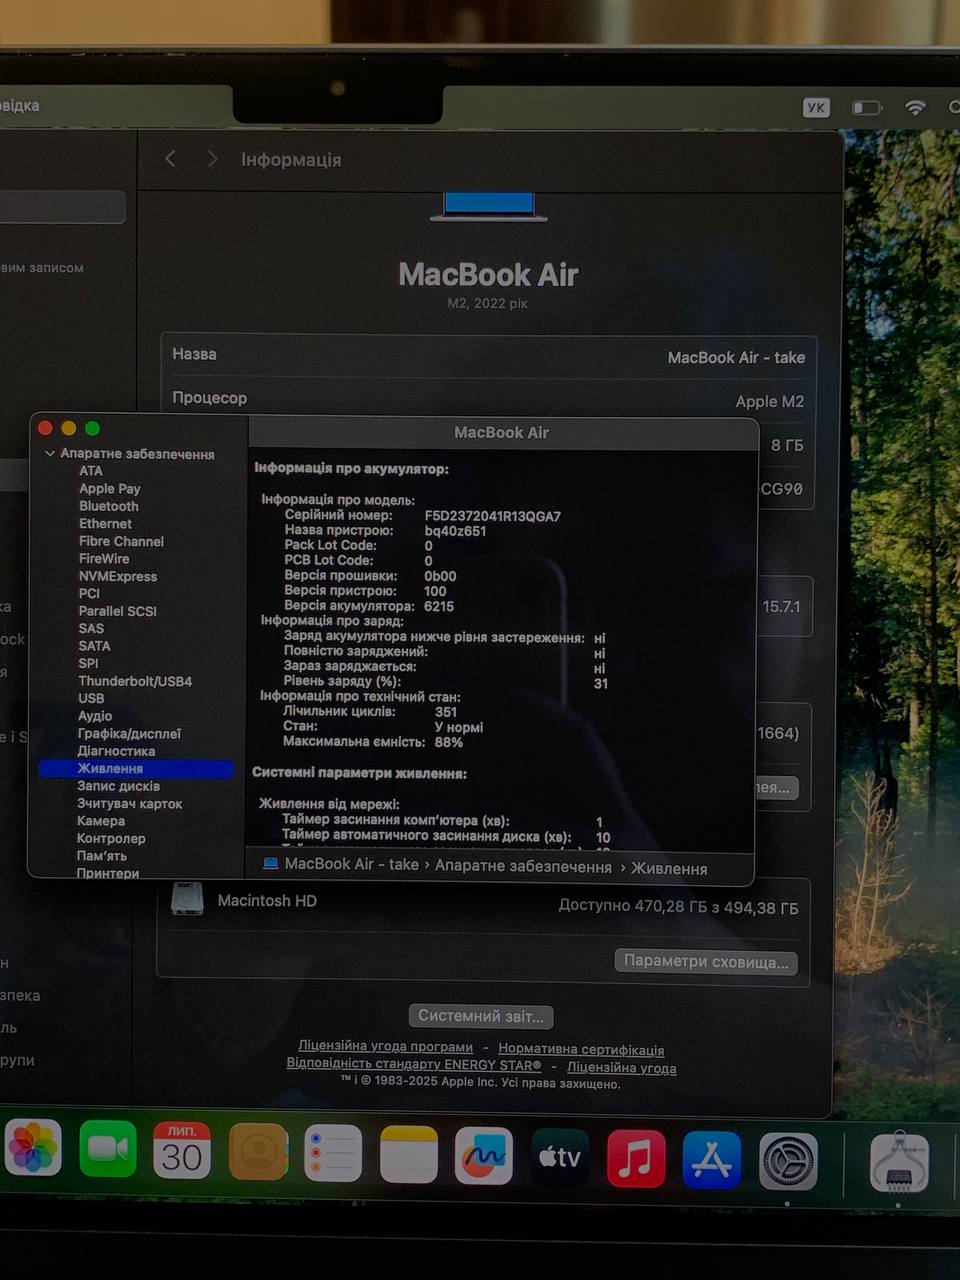Click Апаратне забезпечення in path bar
The width and height of the screenshot is (960, 1280).
tap(523, 866)
